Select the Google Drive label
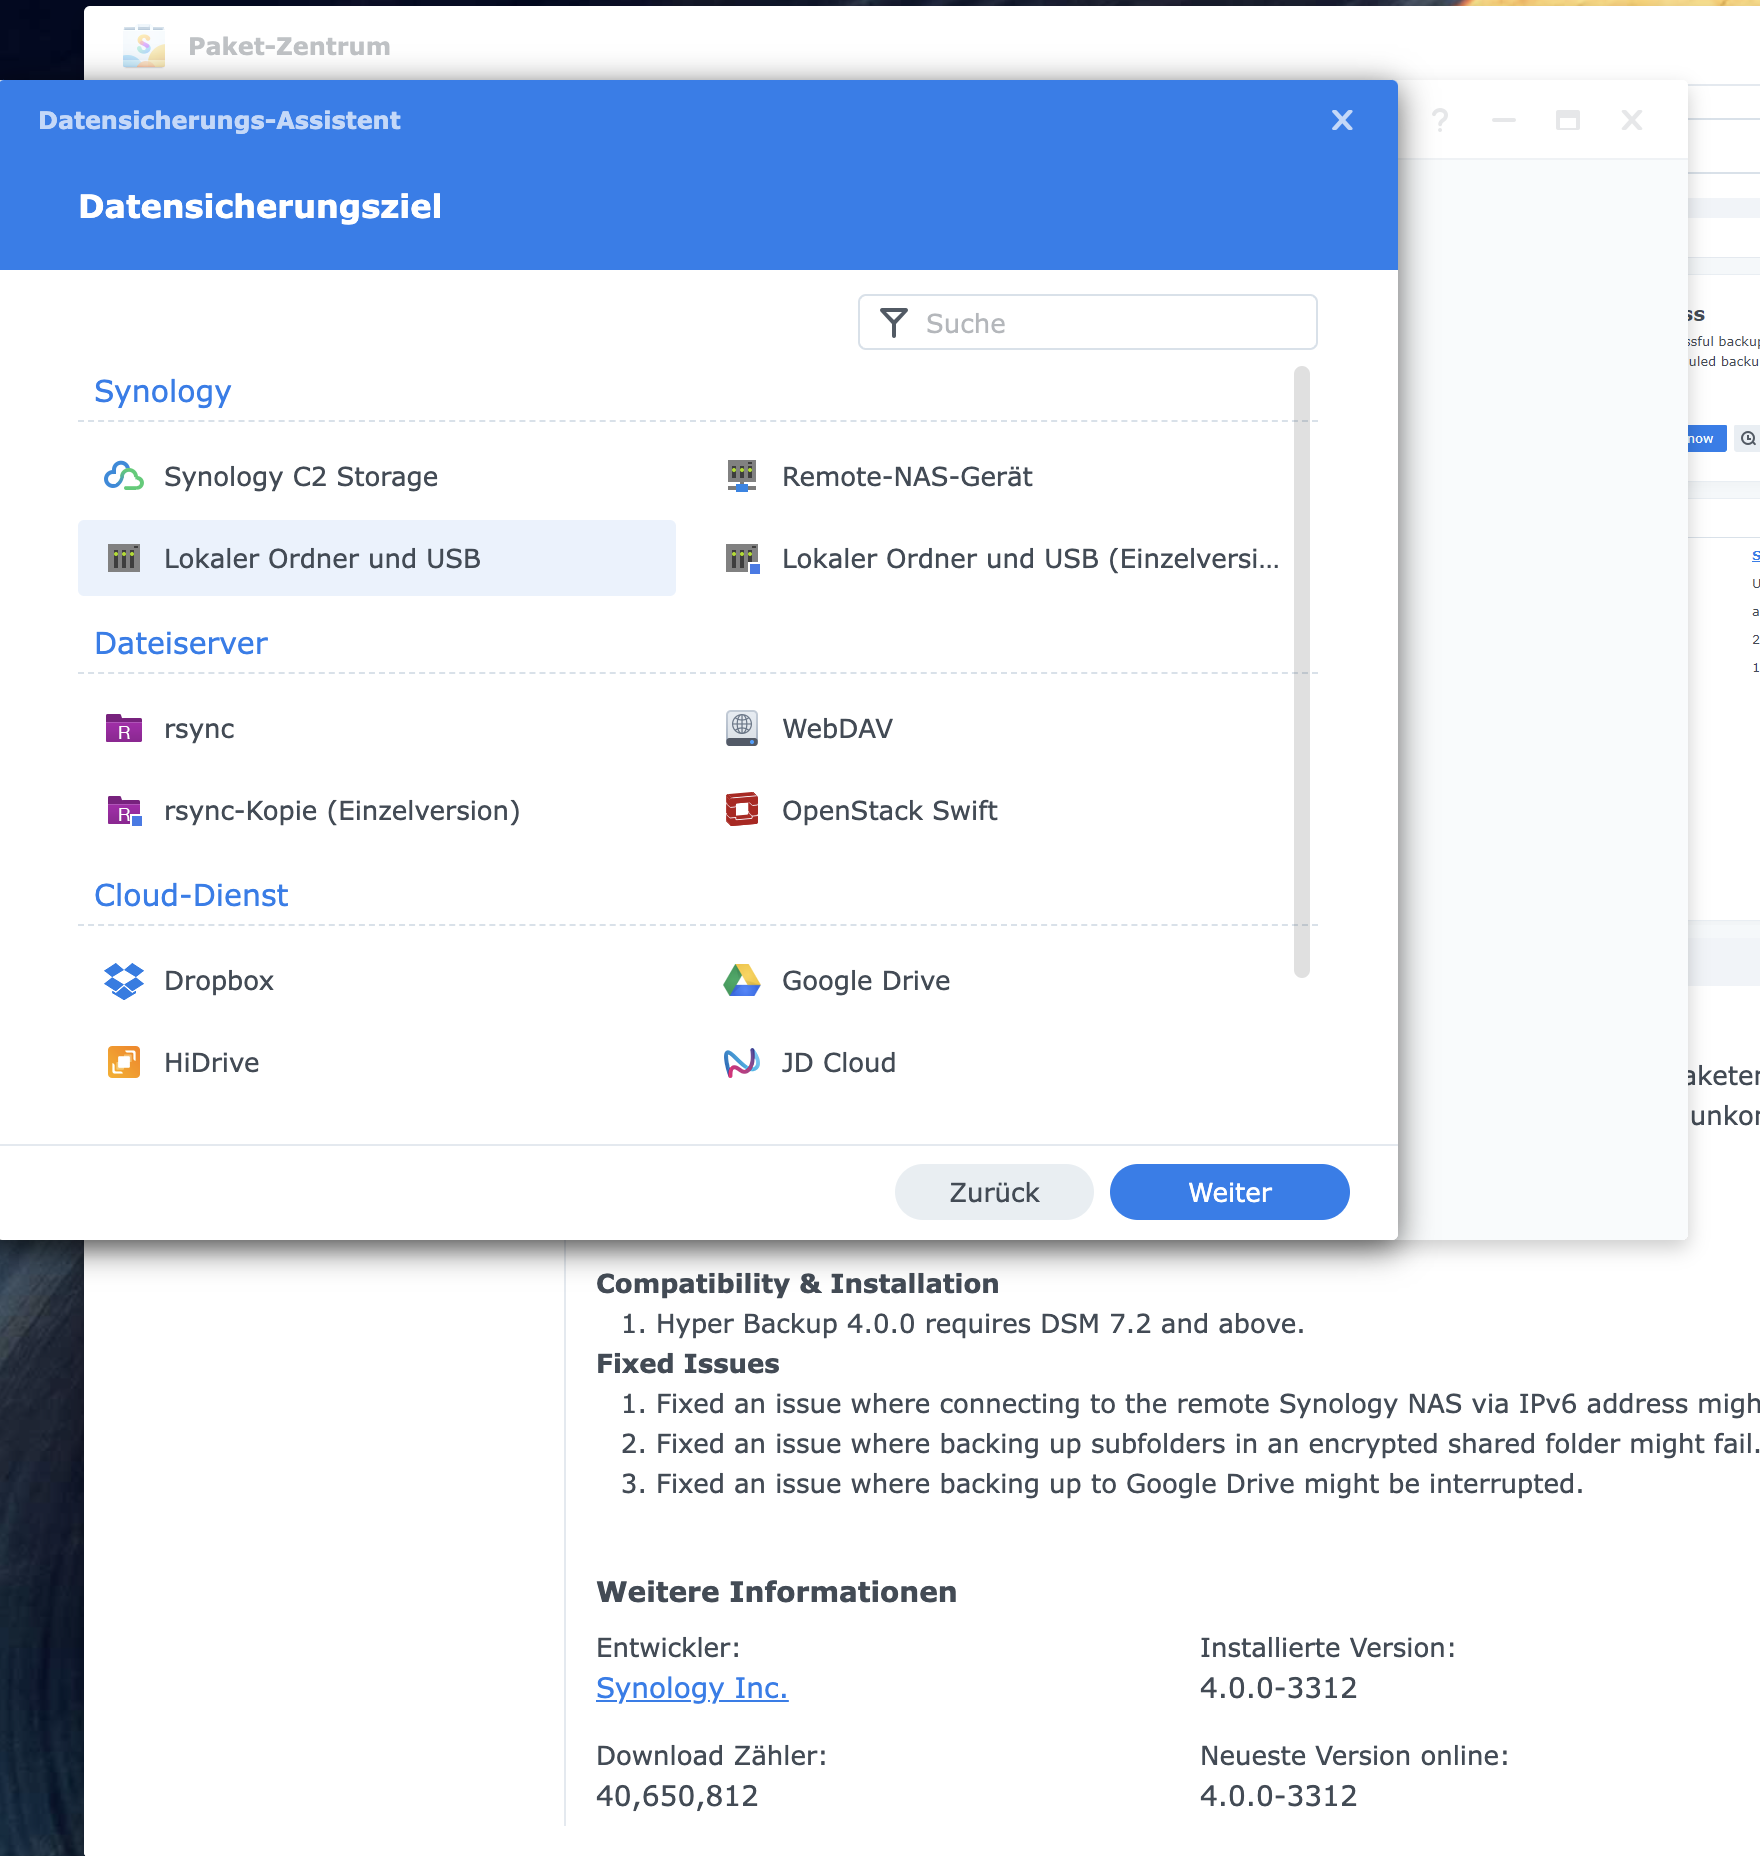1760x1856 pixels. (866, 980)
